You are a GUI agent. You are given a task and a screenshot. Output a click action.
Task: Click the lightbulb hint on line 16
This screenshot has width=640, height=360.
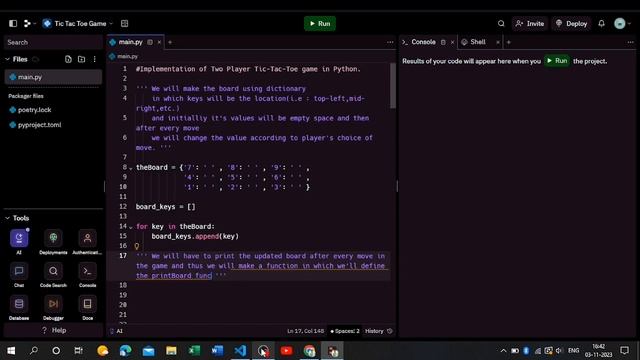pyautogui.click(x=137, y=246)
